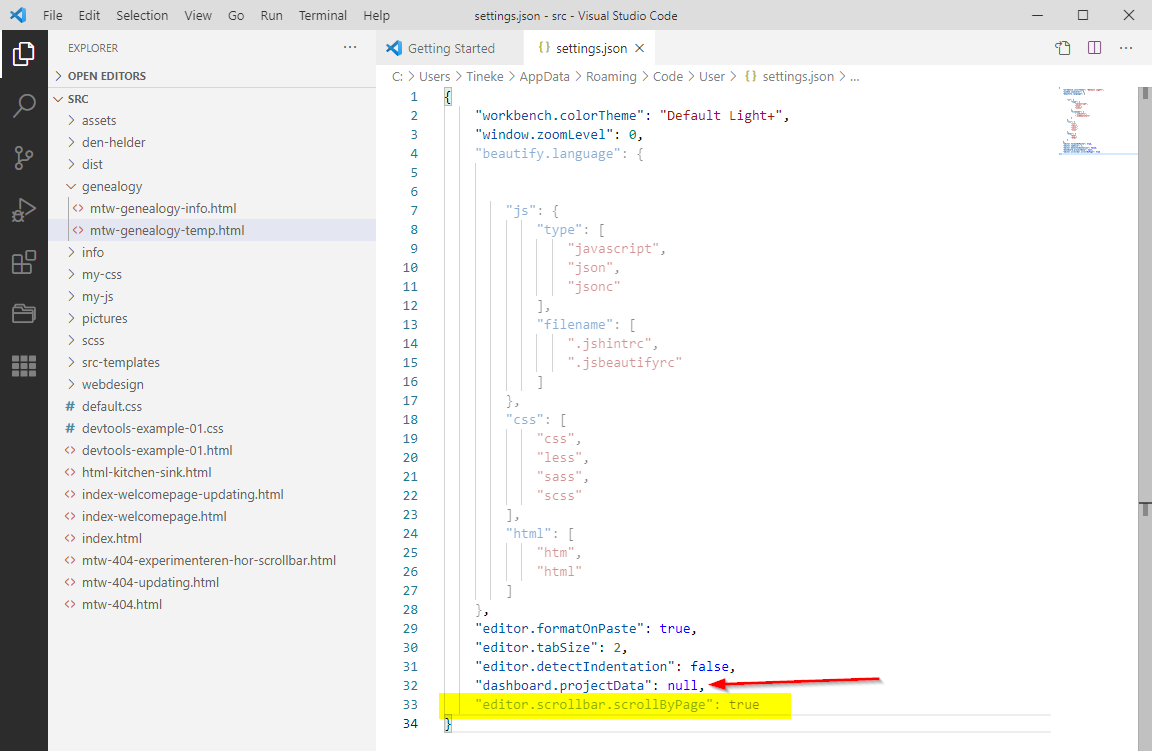Open Explorer views and more actions menu
1152x751 pixels.
coord(350,48)
